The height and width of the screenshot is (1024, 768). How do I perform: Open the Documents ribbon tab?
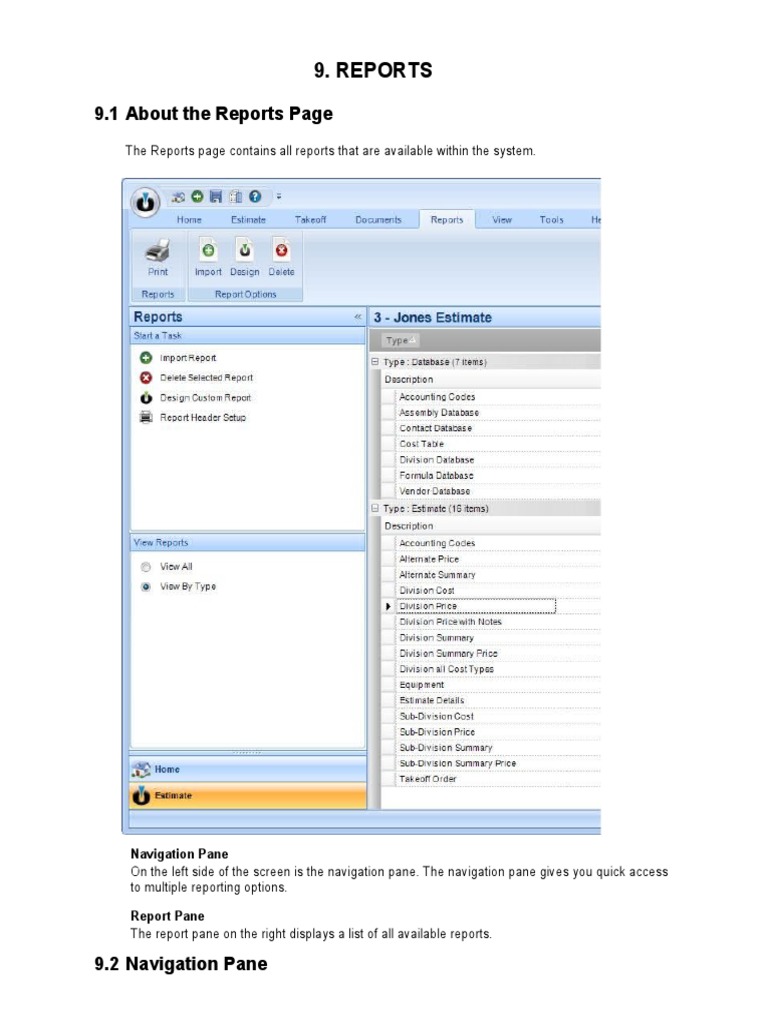pyautogui.click(x=378, y=219)
